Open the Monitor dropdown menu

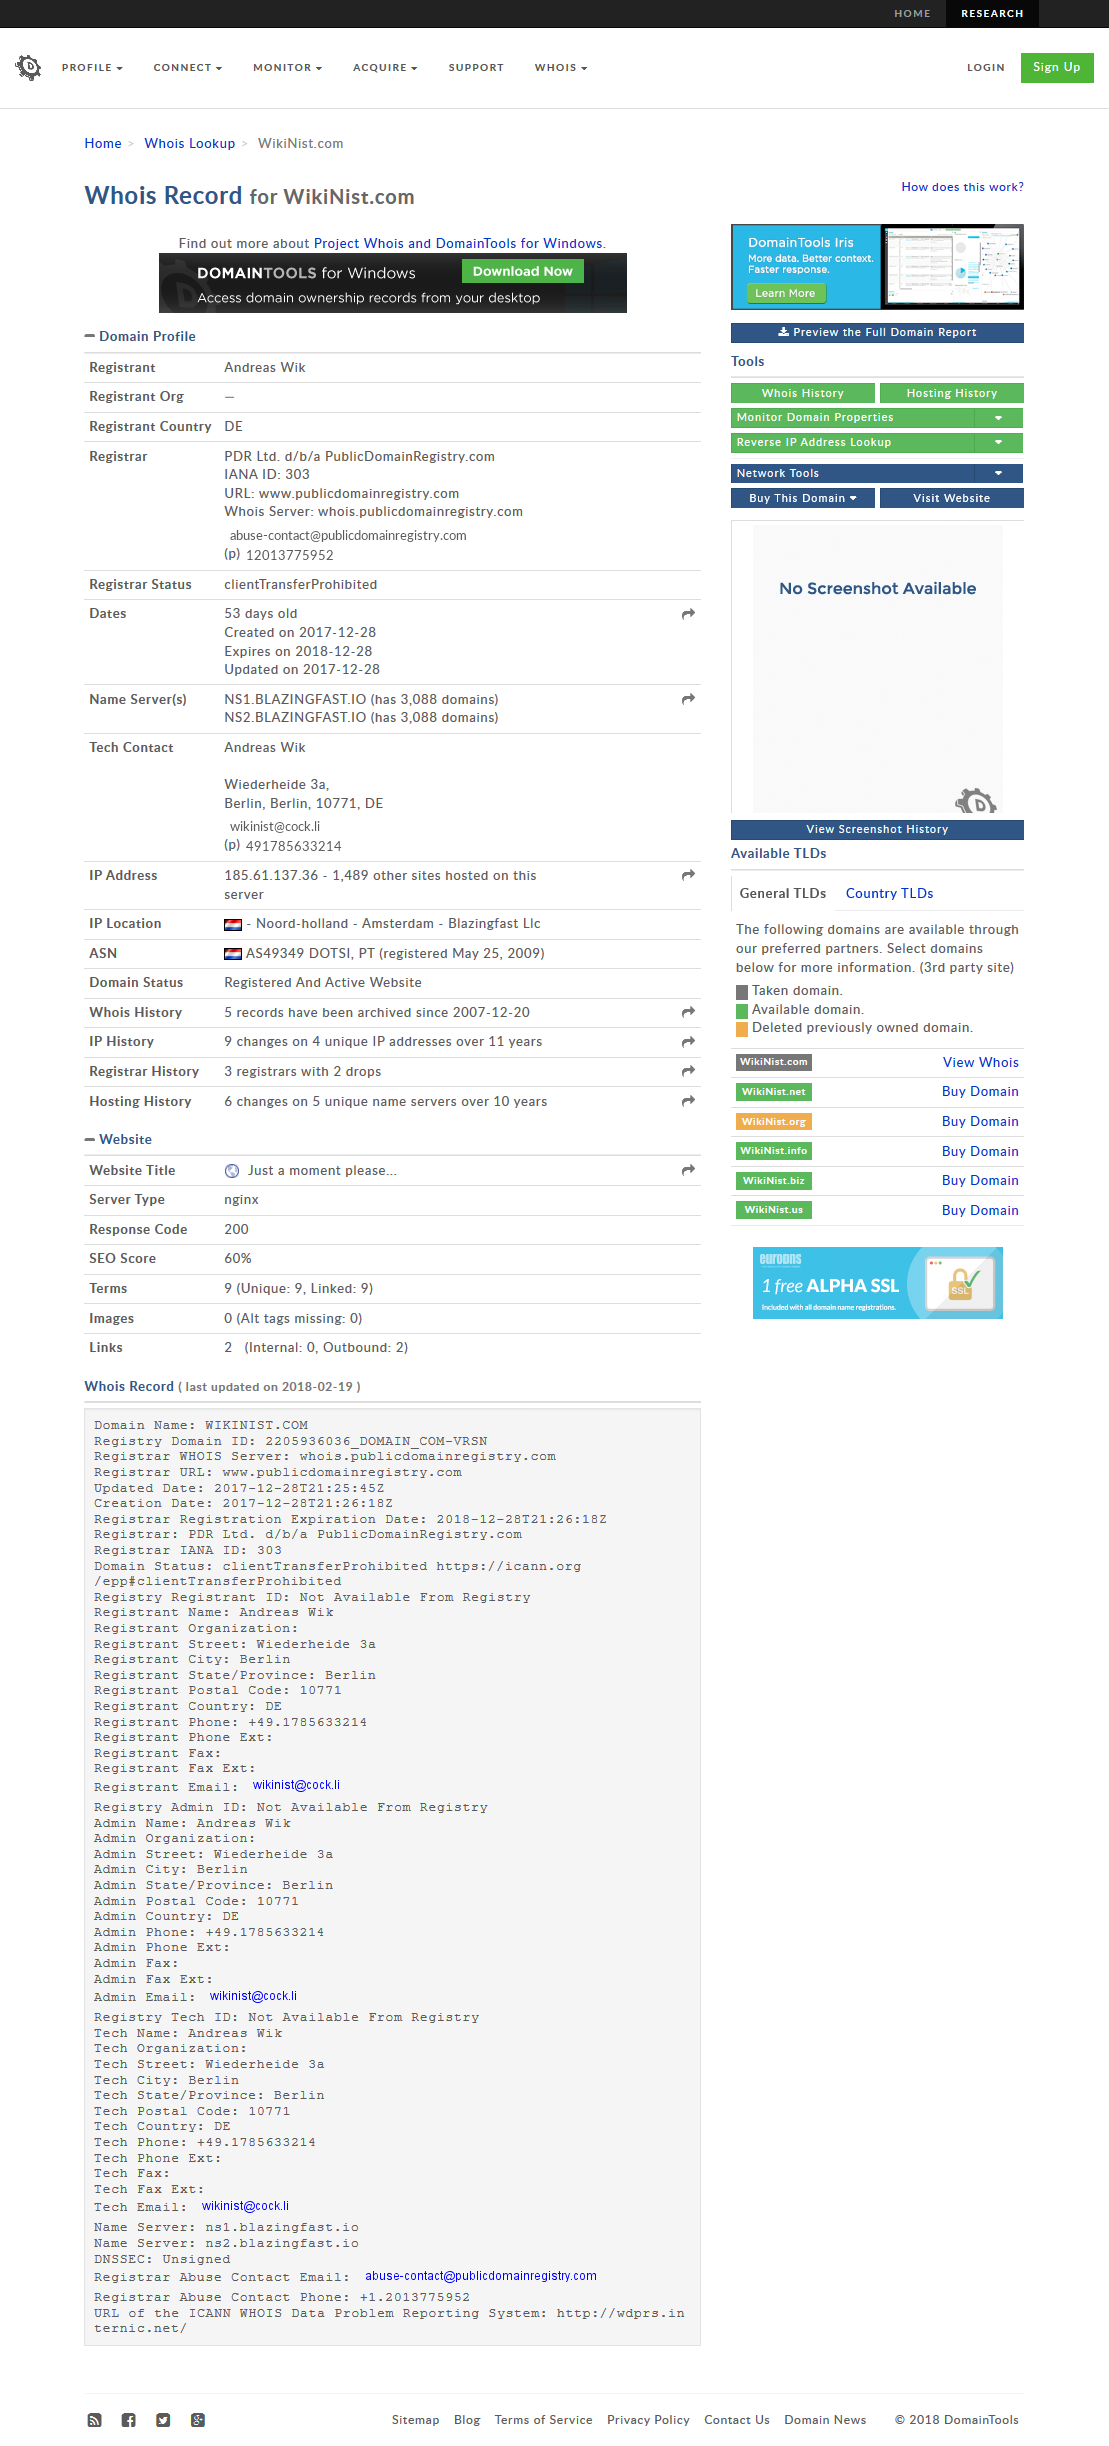pos(288,68)
